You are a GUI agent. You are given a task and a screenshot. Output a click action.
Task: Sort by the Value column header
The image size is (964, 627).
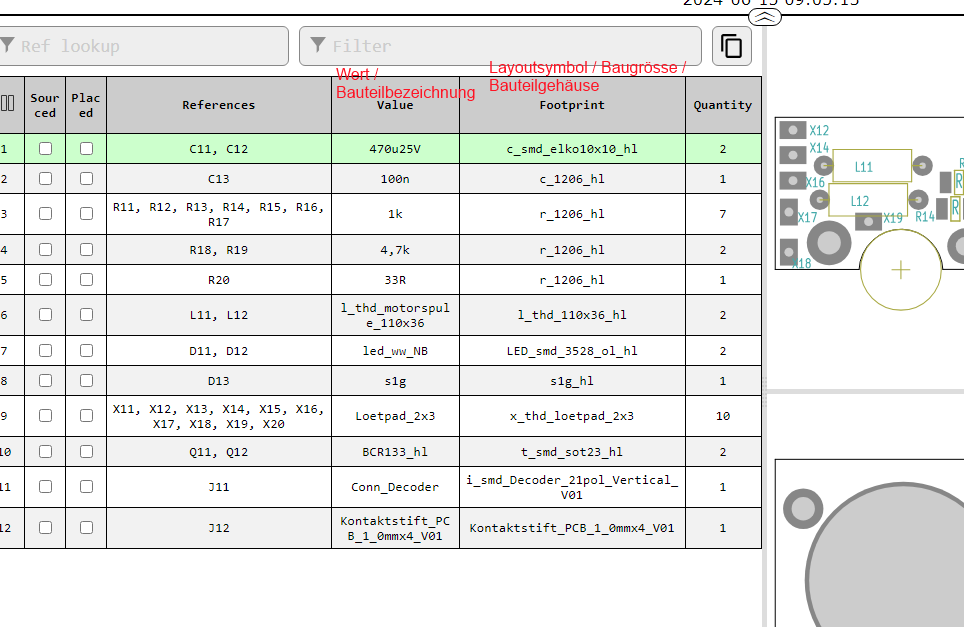coord(395,105)
